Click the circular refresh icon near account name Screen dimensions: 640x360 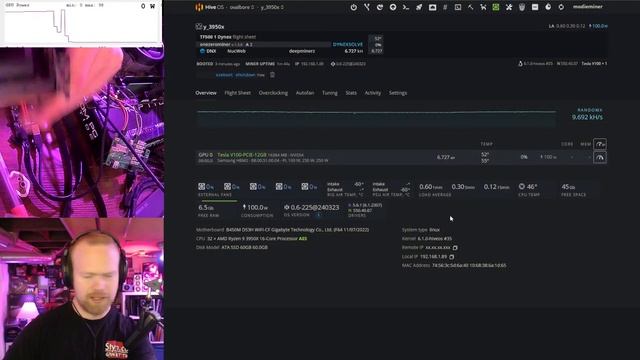(561, 7)
